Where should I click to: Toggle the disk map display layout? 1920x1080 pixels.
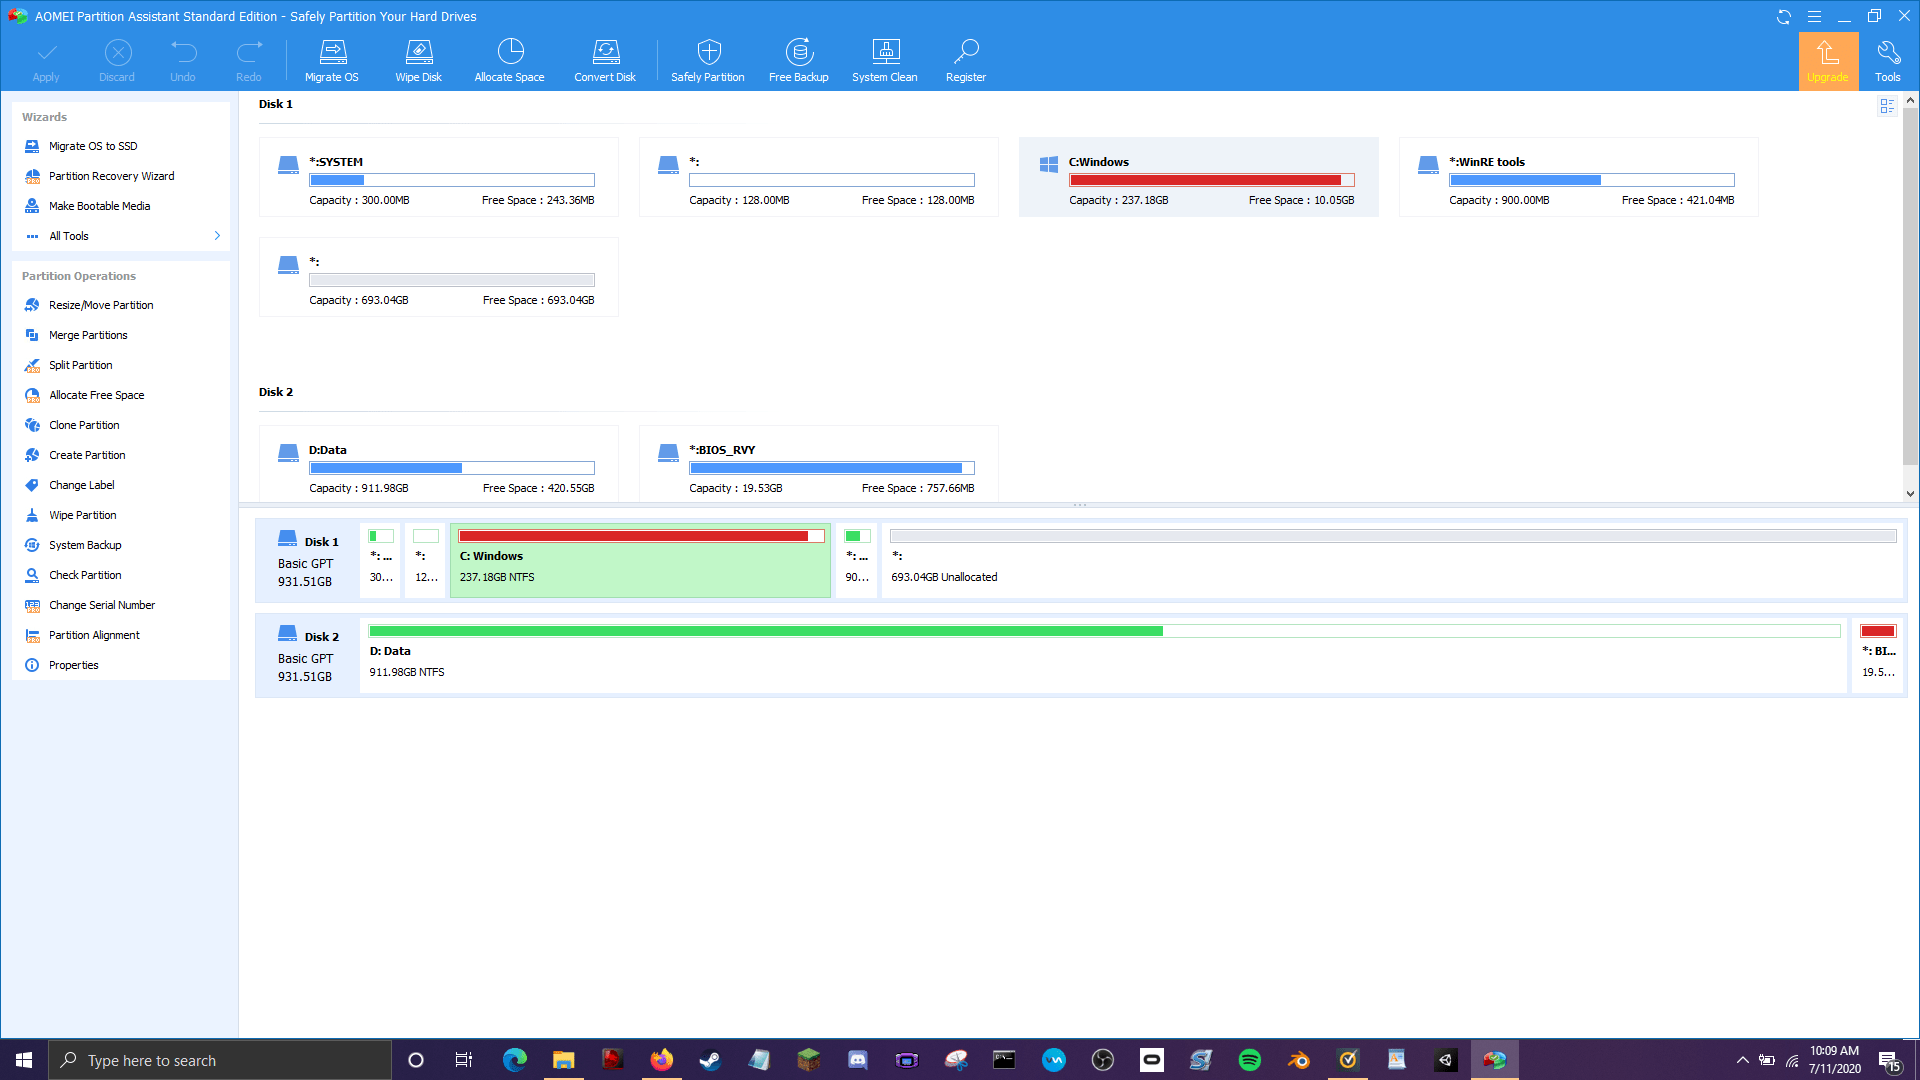tap(1887, 105)
